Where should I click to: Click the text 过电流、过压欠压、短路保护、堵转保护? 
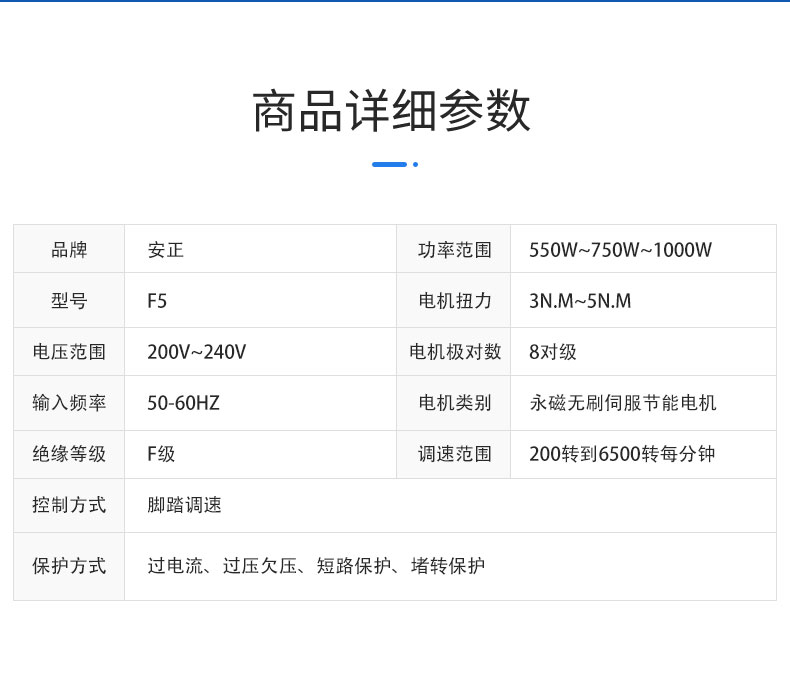coord(316,566)
